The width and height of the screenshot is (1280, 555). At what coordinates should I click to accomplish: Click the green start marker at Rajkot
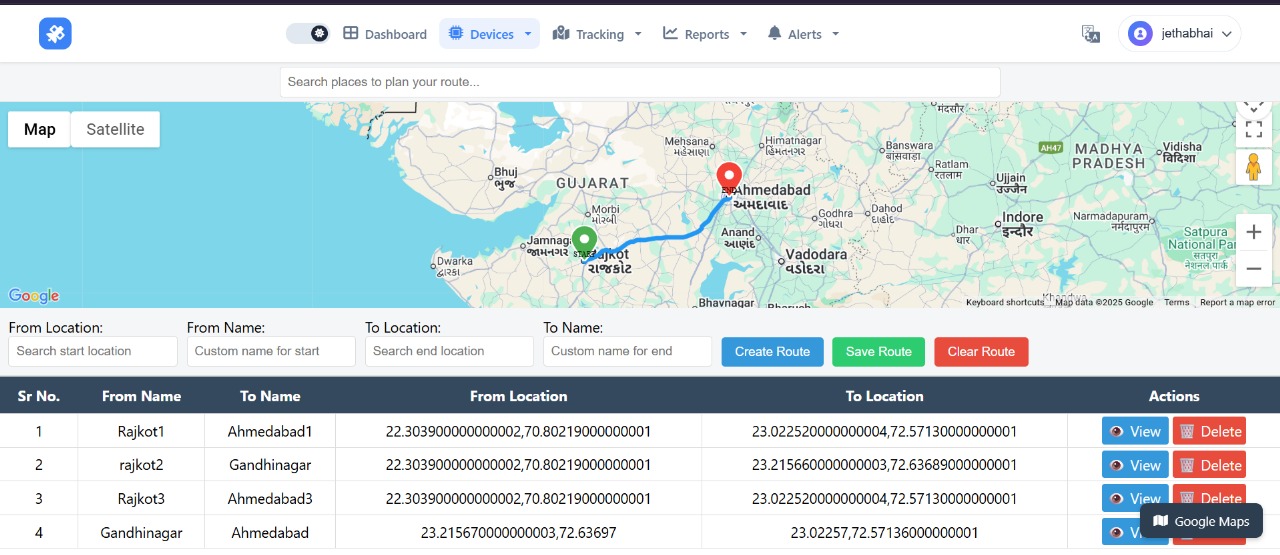584,242
